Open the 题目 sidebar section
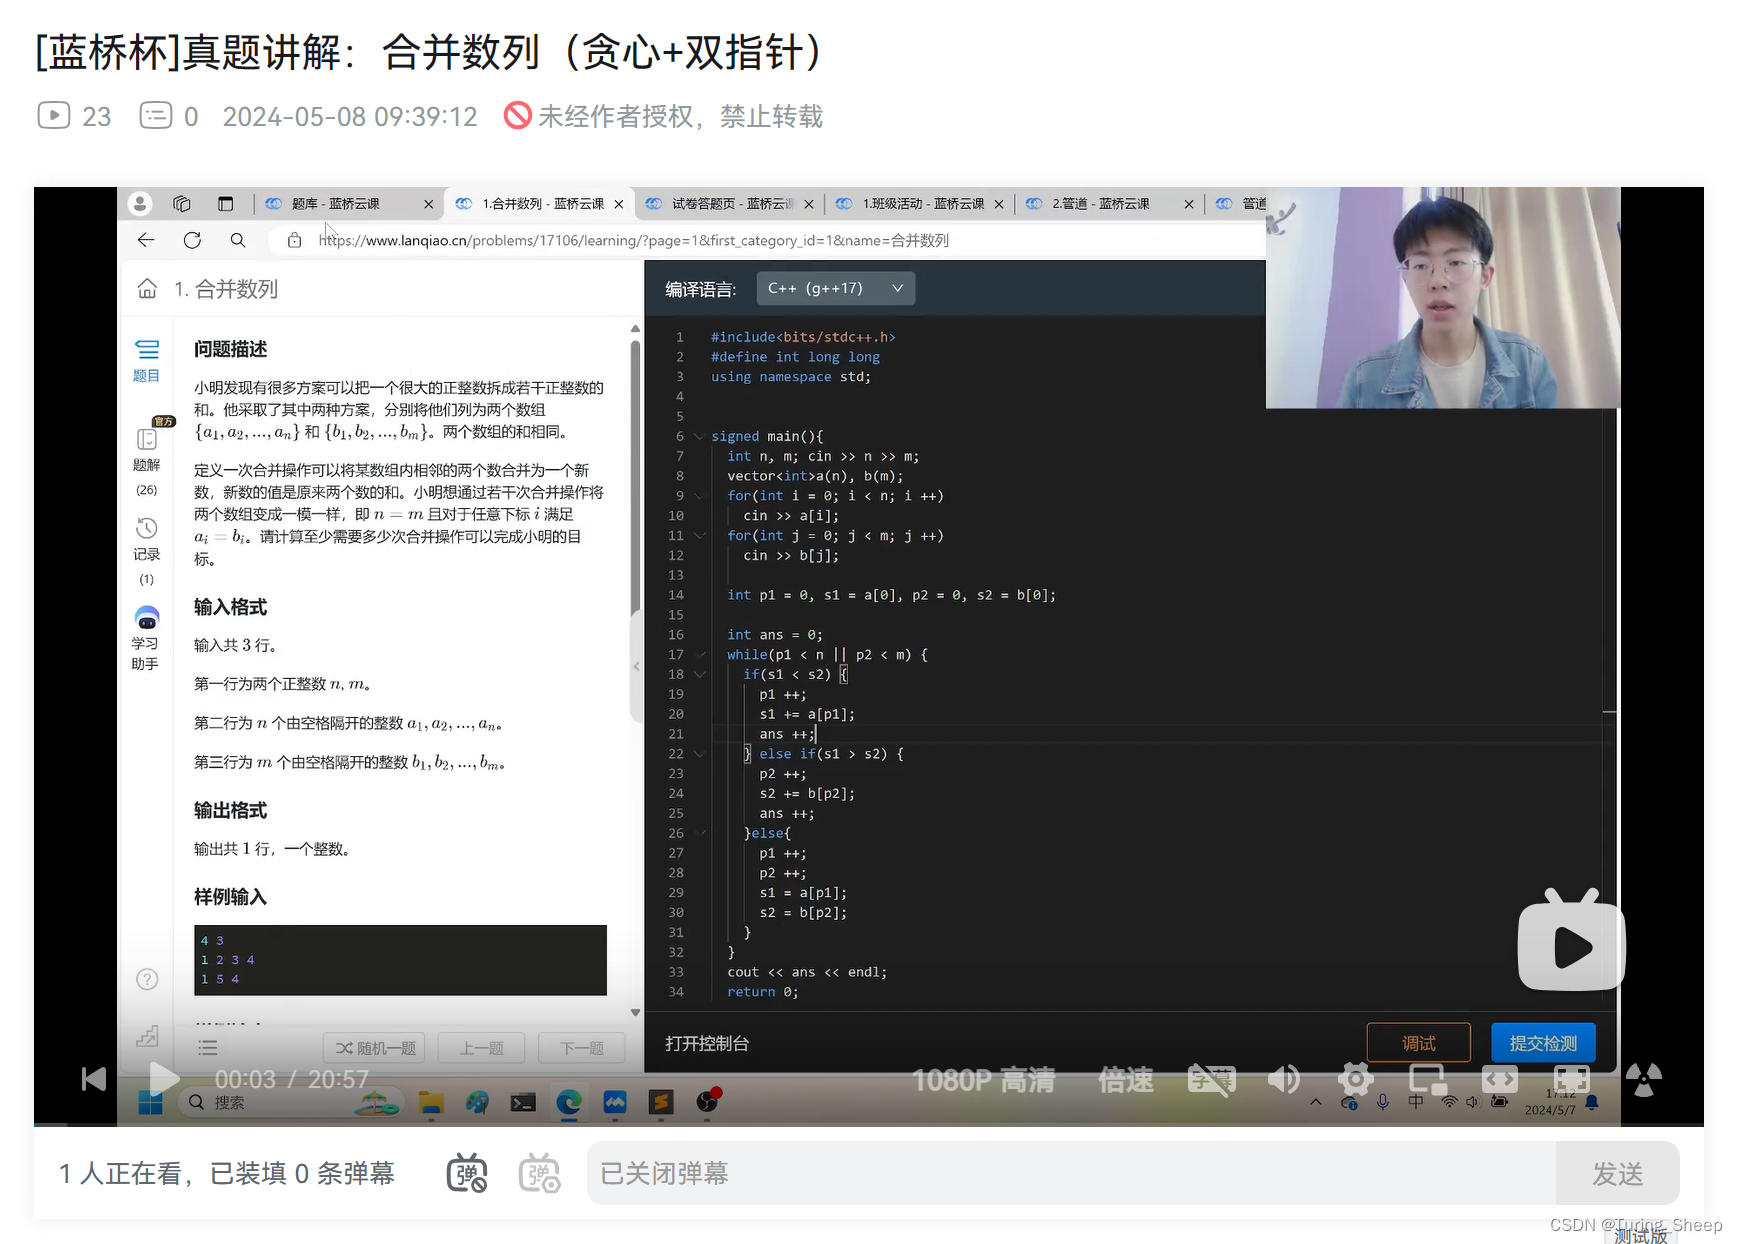Screen dimensions: 1738x1244 tap(147, 361)
